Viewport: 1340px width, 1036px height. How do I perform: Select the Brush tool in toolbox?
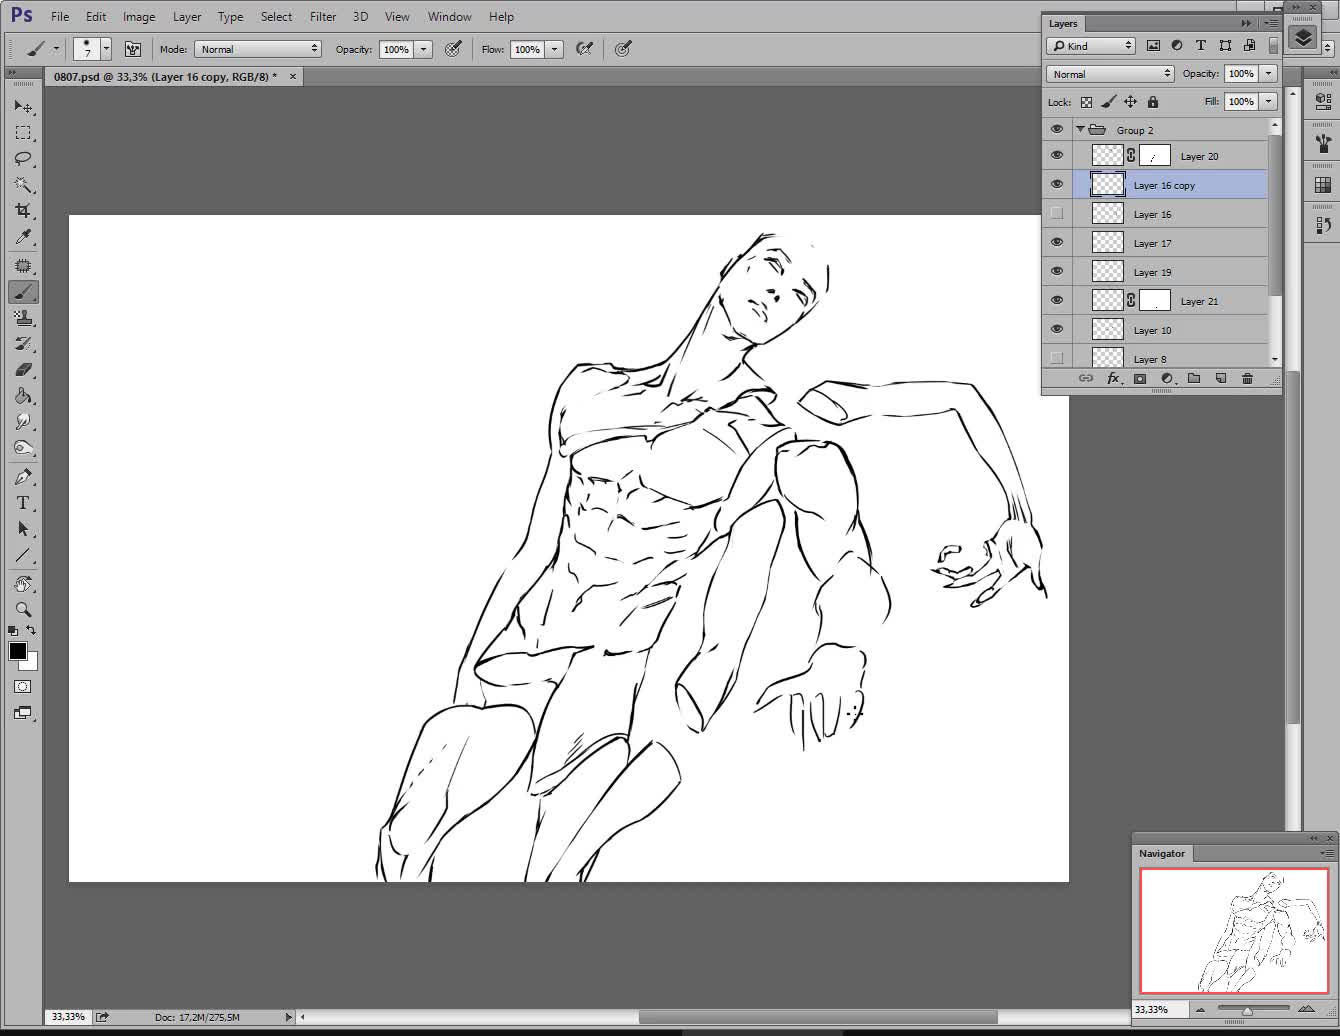tap(23, 292)
